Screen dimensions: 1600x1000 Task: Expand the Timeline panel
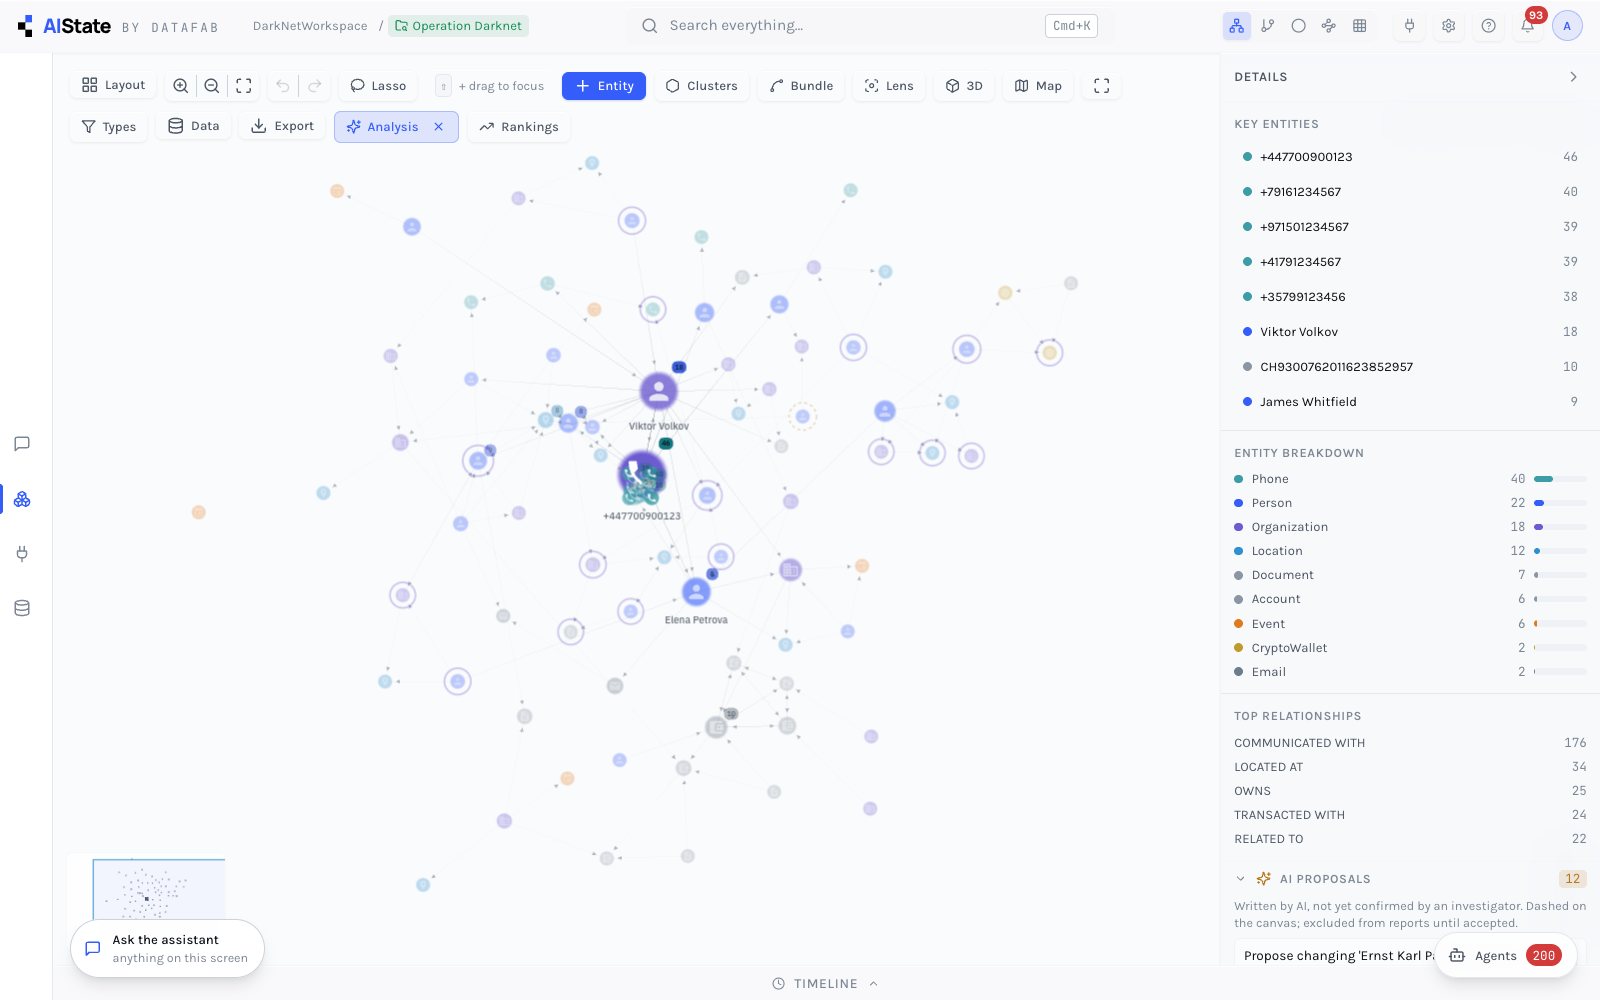point(825,984)
